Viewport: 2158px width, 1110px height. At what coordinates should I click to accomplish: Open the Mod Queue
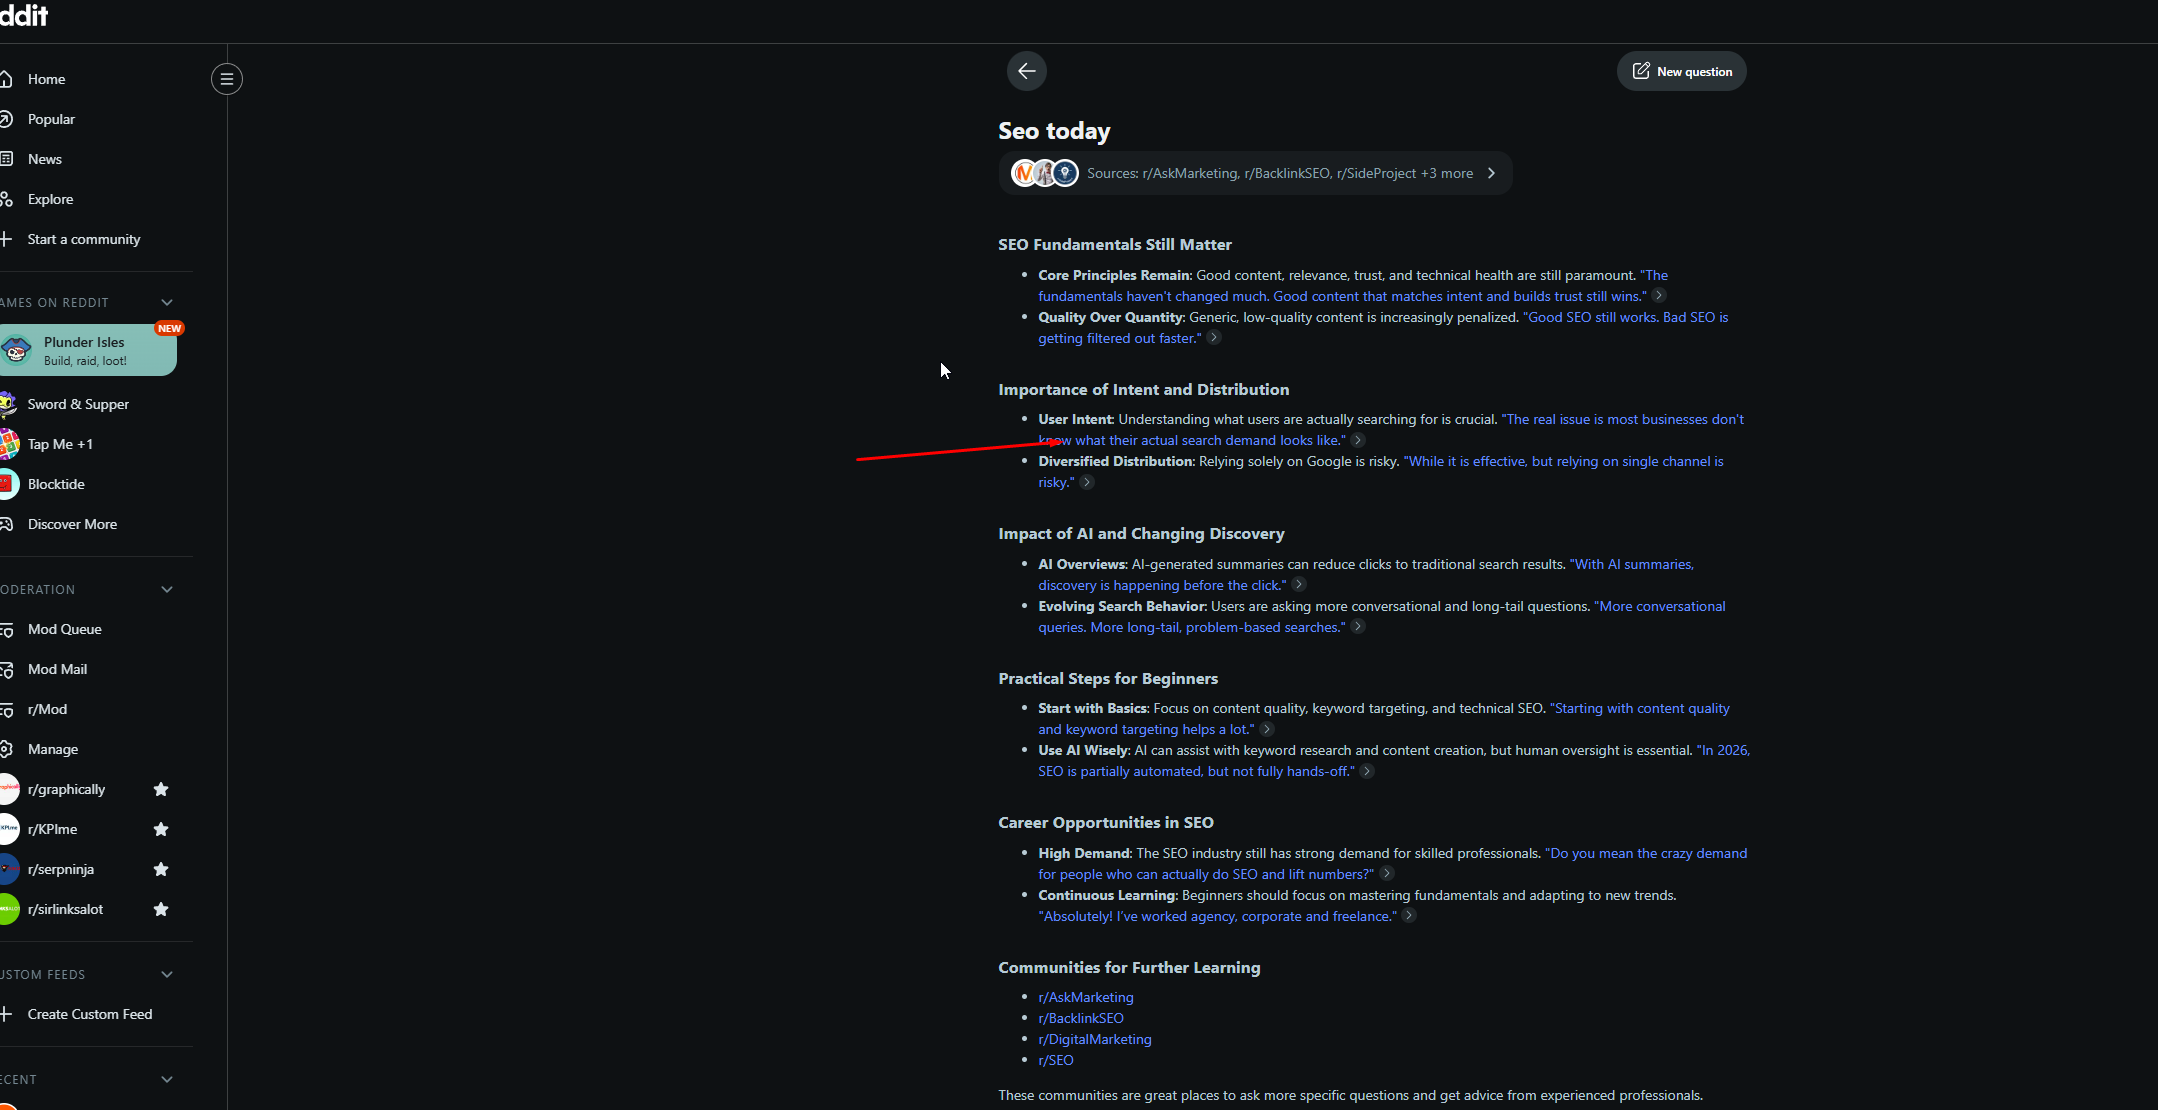pos(64,629)
